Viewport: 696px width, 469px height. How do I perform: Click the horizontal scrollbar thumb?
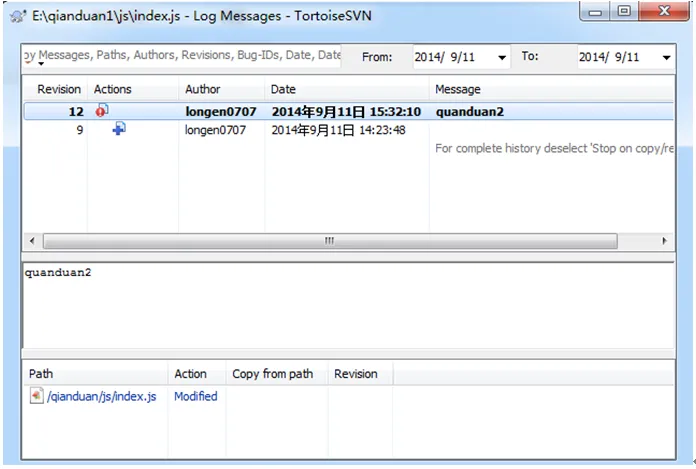(330, 241)
